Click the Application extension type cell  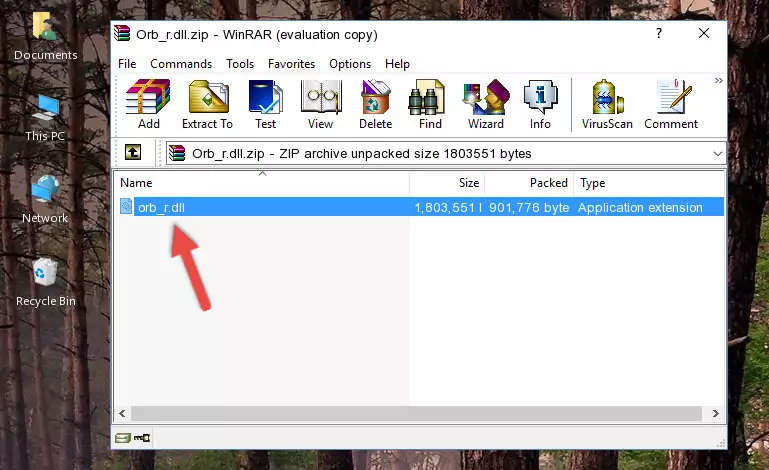(x=640, y=208)
